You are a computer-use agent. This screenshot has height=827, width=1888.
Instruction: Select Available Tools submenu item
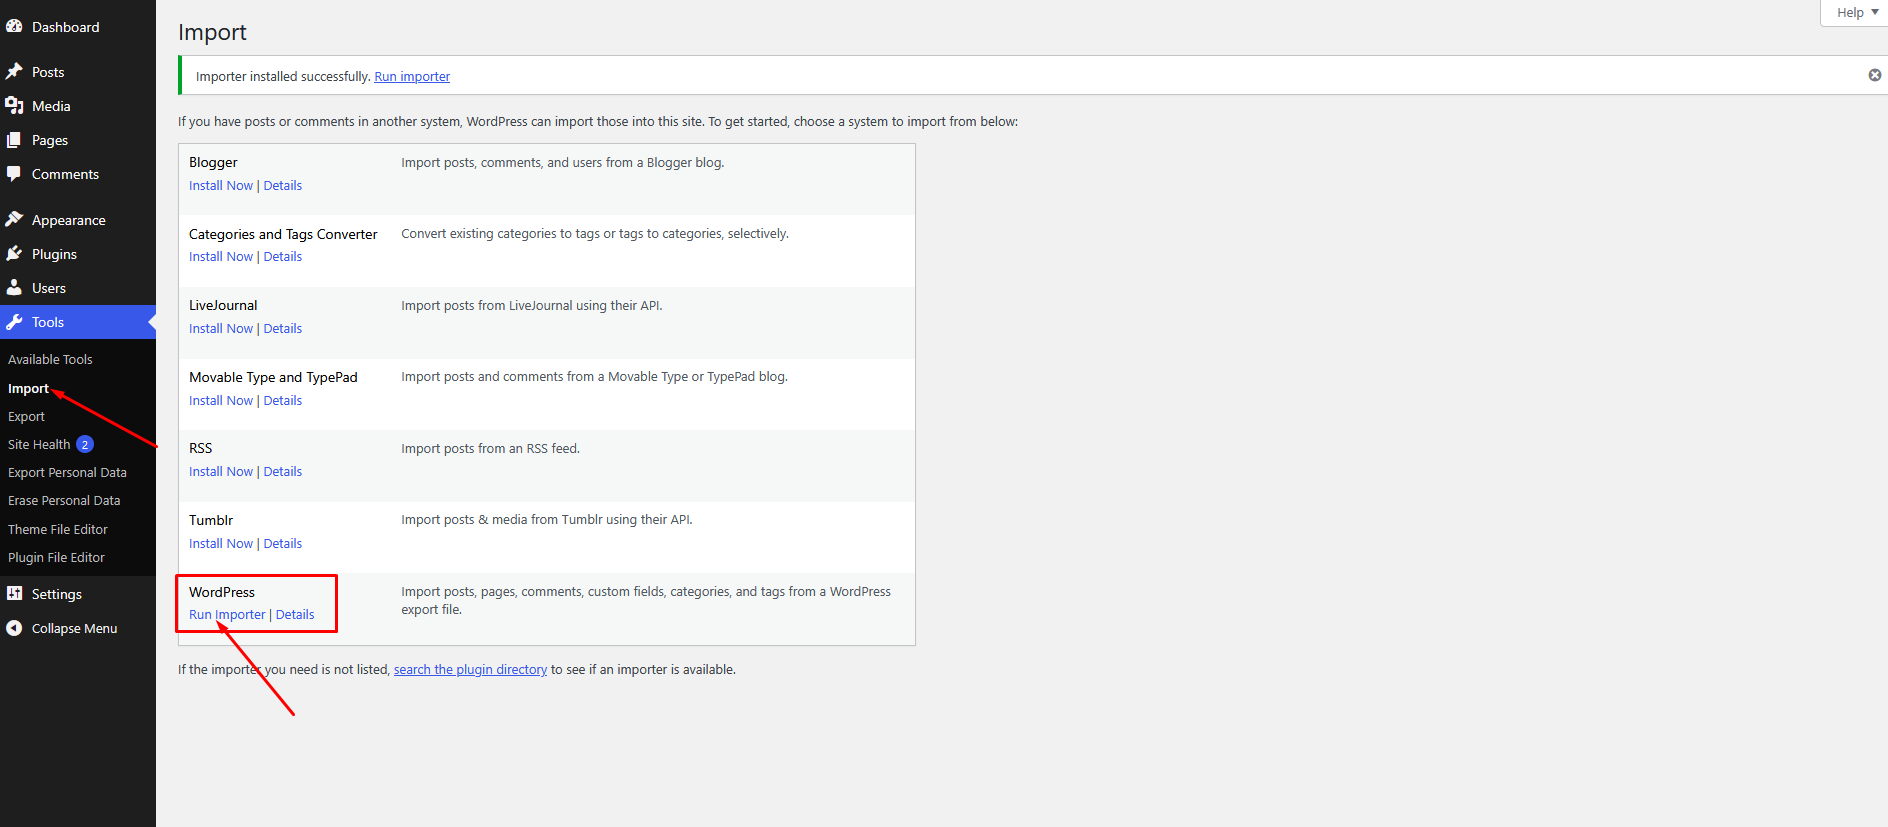(50, 359)
